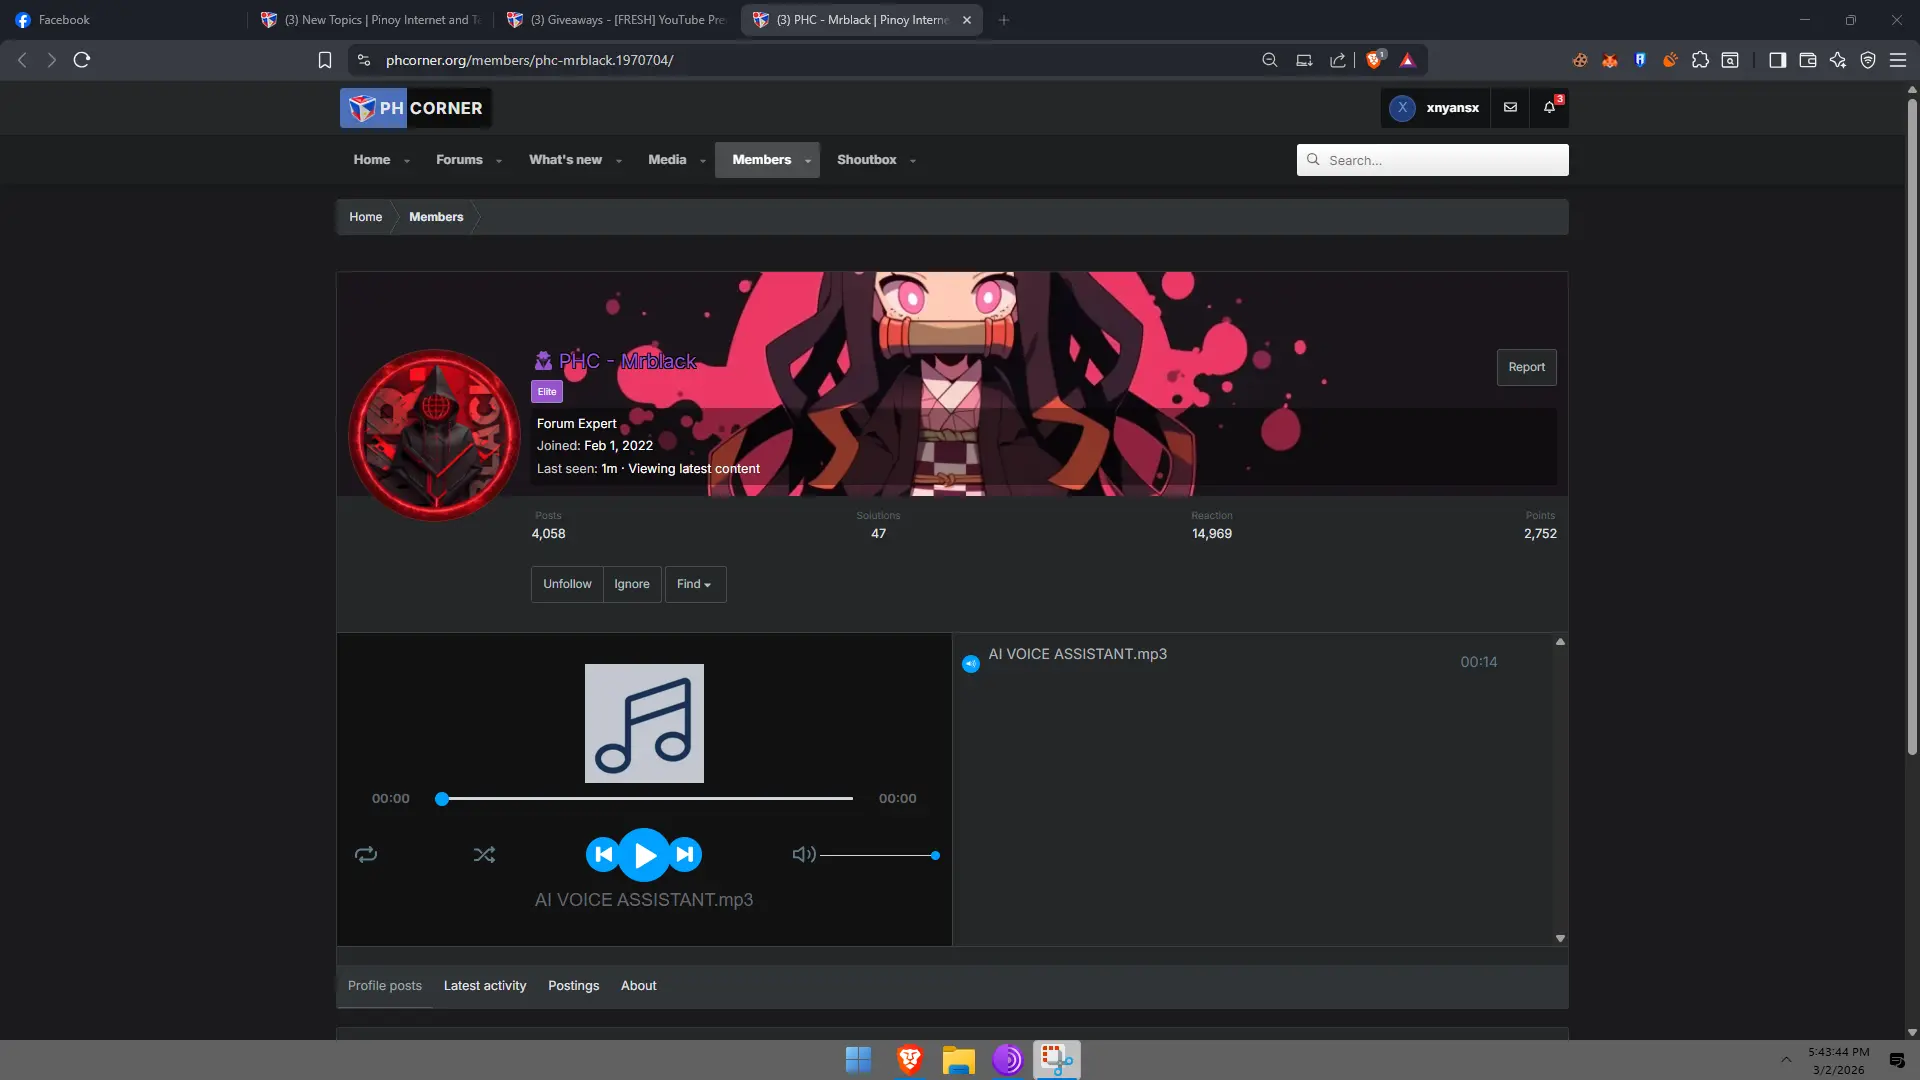The height and width of the screenshot is (1080, 1920).
Task: Toggle the browser sidebar panel
Action: pyautogui.click(x=1777, y=60)
